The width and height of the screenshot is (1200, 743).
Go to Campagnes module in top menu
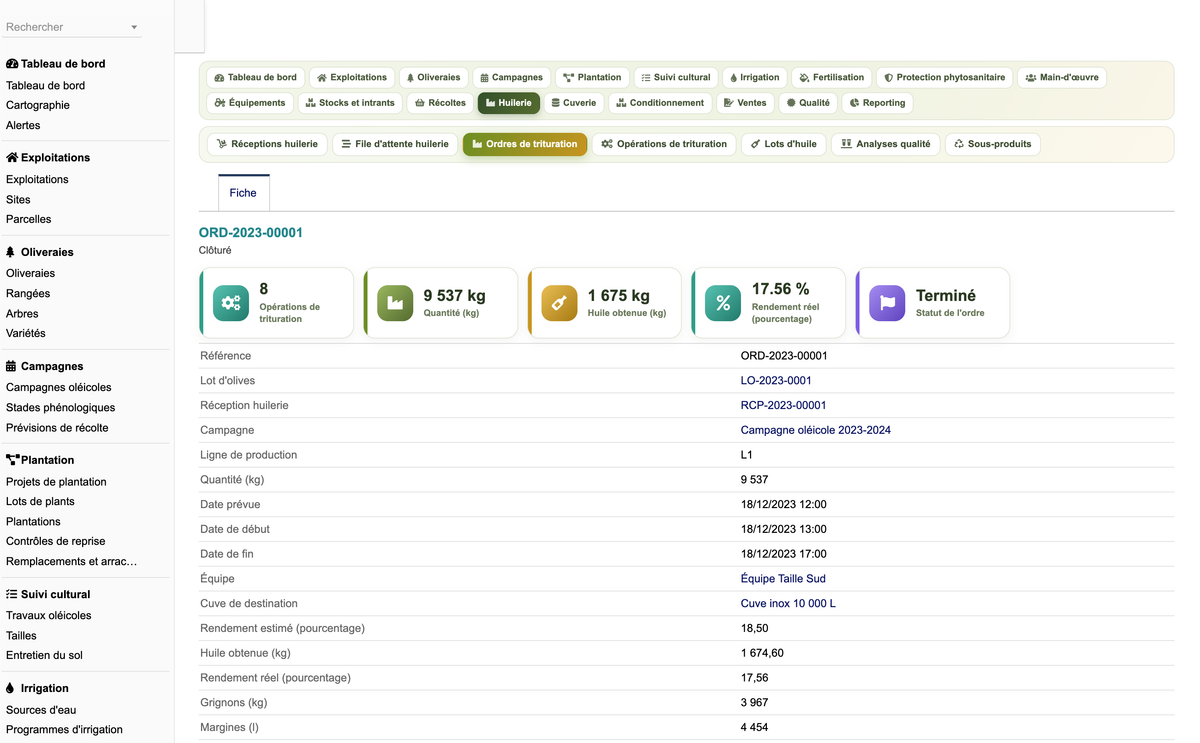[511, 77]
